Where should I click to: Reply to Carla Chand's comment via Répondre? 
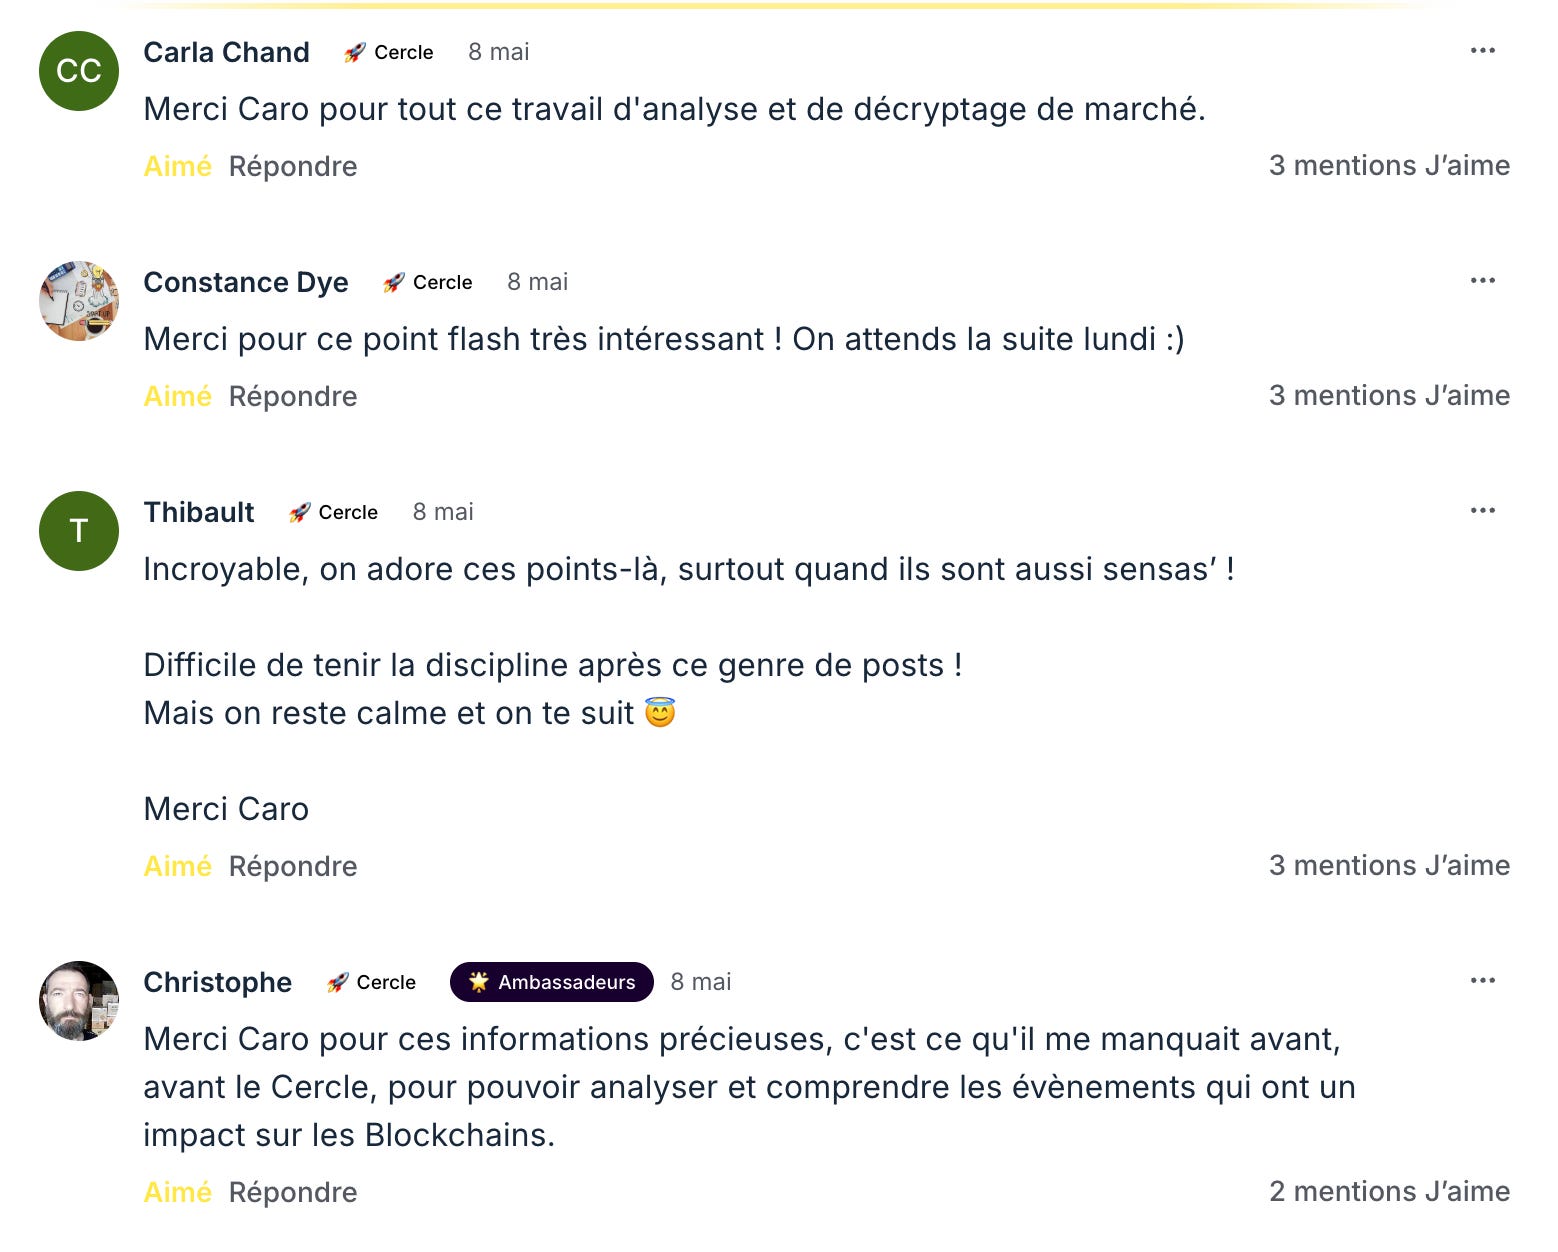(293, 166)
